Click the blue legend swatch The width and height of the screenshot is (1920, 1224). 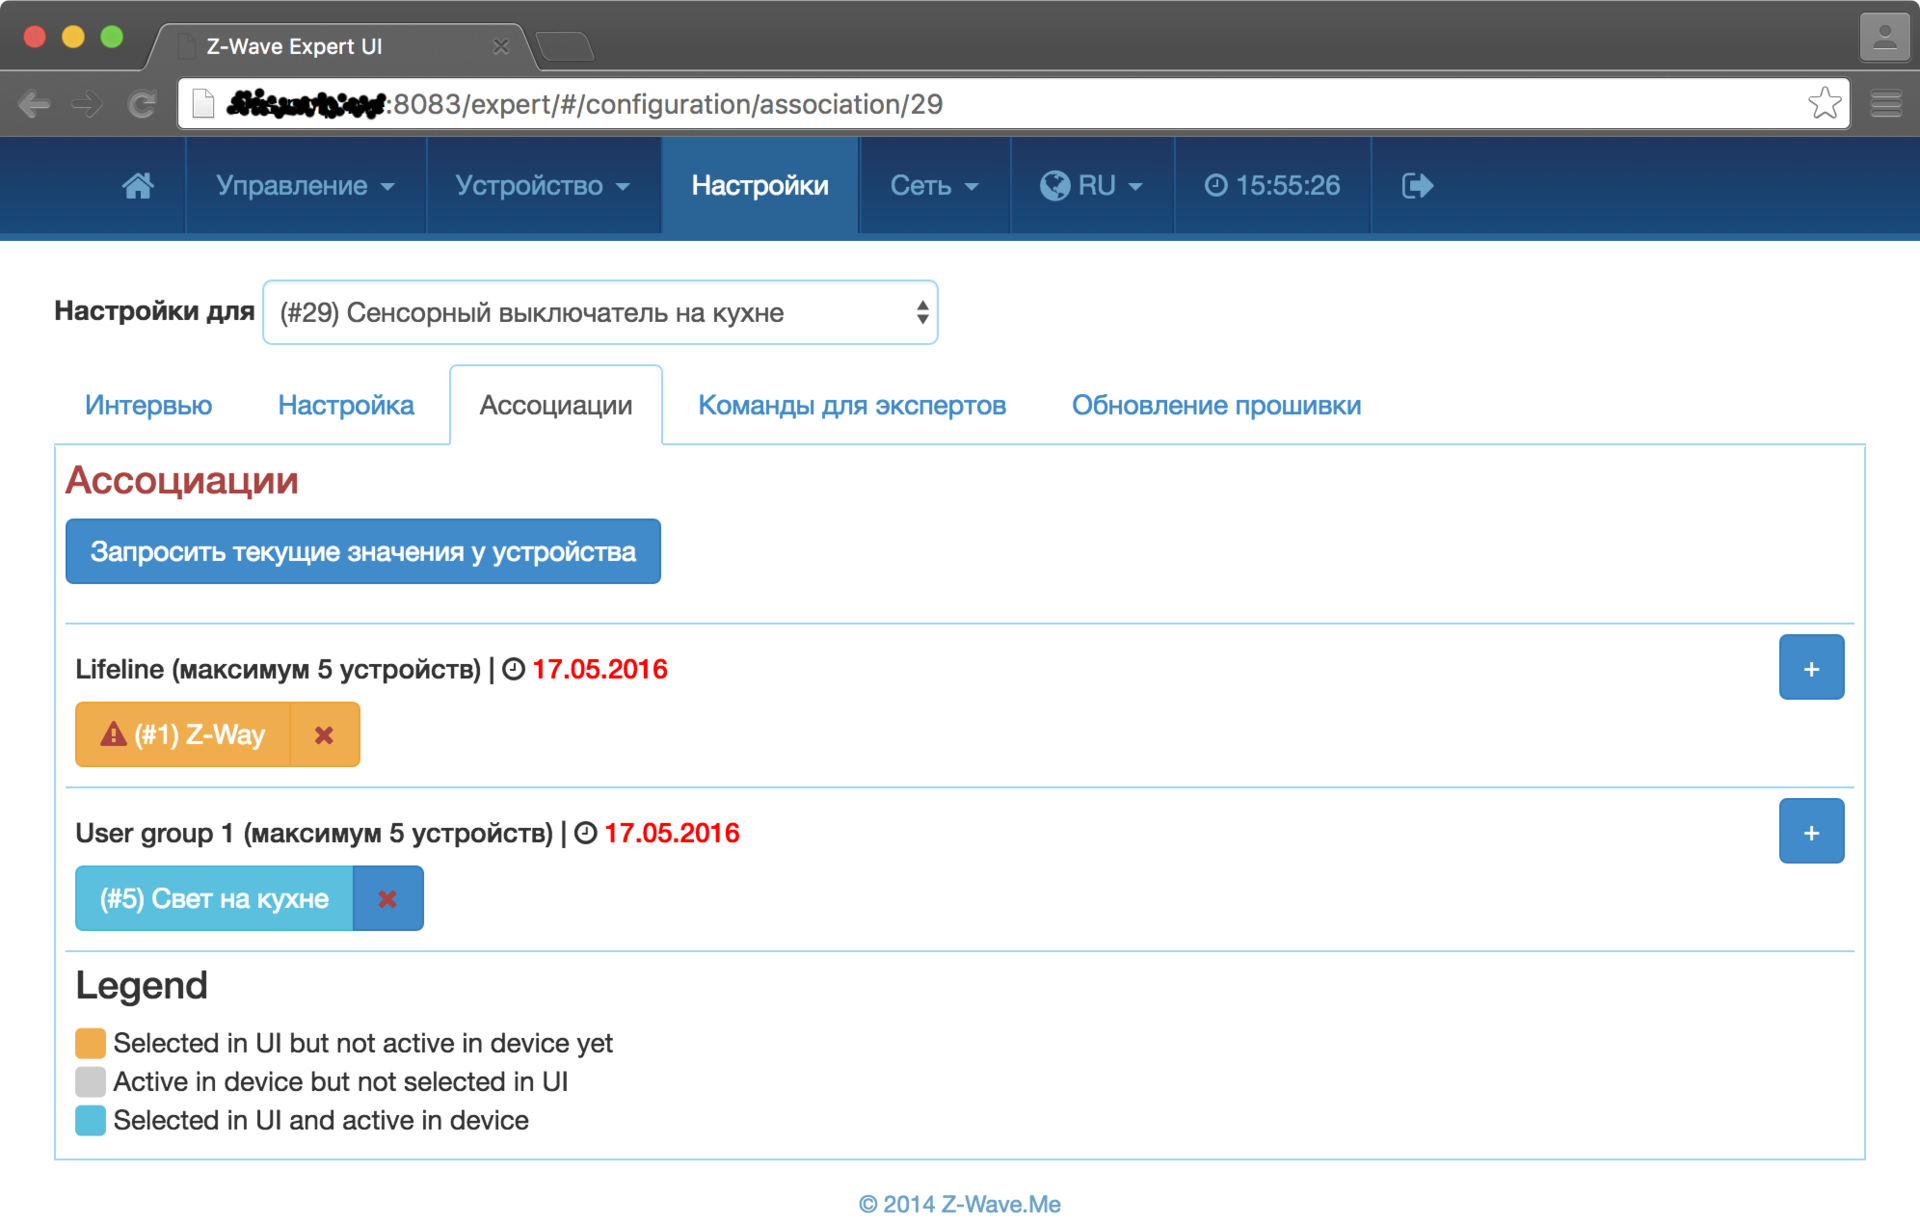click(90, 1120)
